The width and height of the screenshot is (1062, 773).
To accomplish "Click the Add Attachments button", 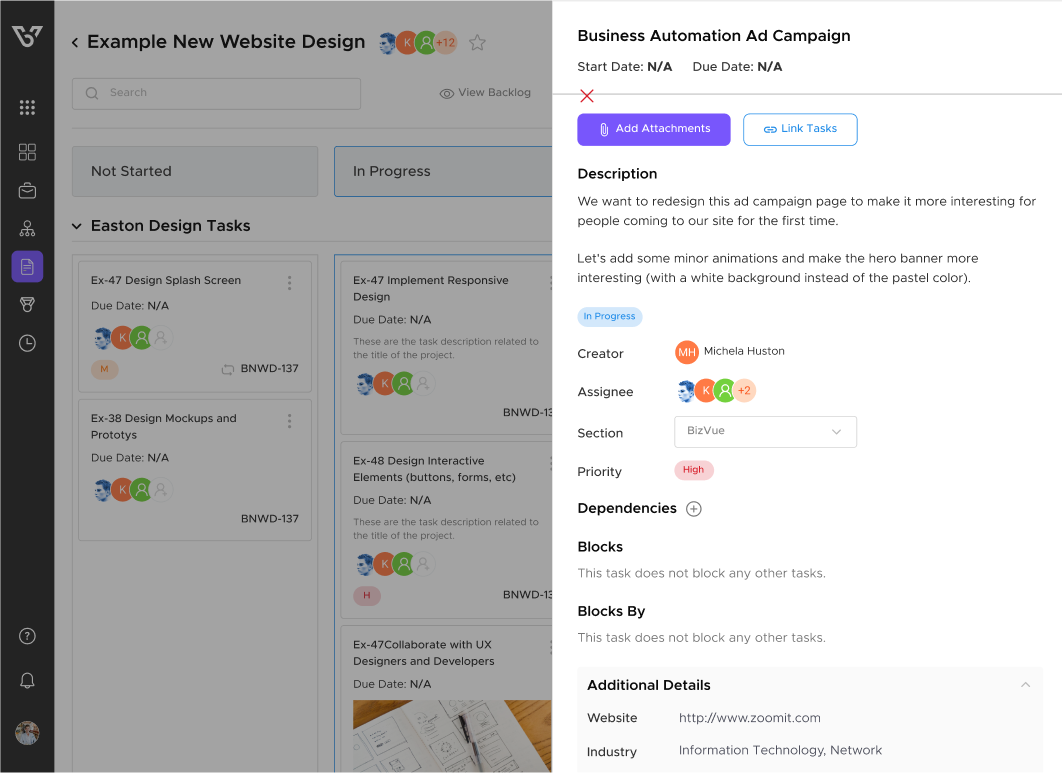I will (x=653, y=129).
